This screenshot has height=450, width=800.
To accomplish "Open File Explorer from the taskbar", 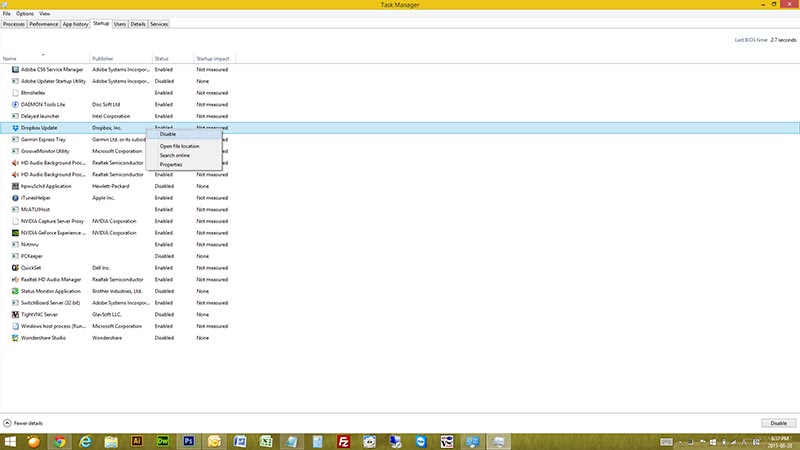I will [x=111, y=441].
